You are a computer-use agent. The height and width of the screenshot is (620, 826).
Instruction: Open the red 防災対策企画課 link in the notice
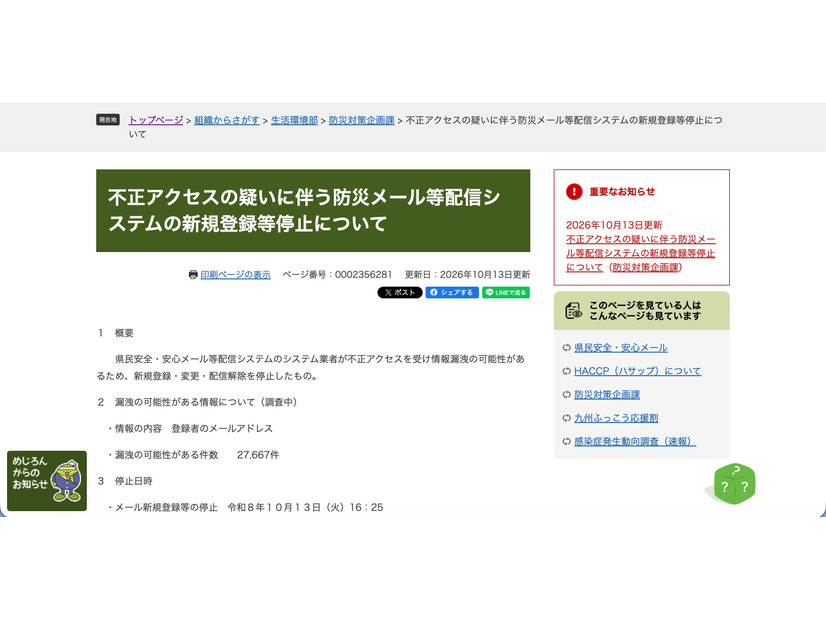pos(645,268)
